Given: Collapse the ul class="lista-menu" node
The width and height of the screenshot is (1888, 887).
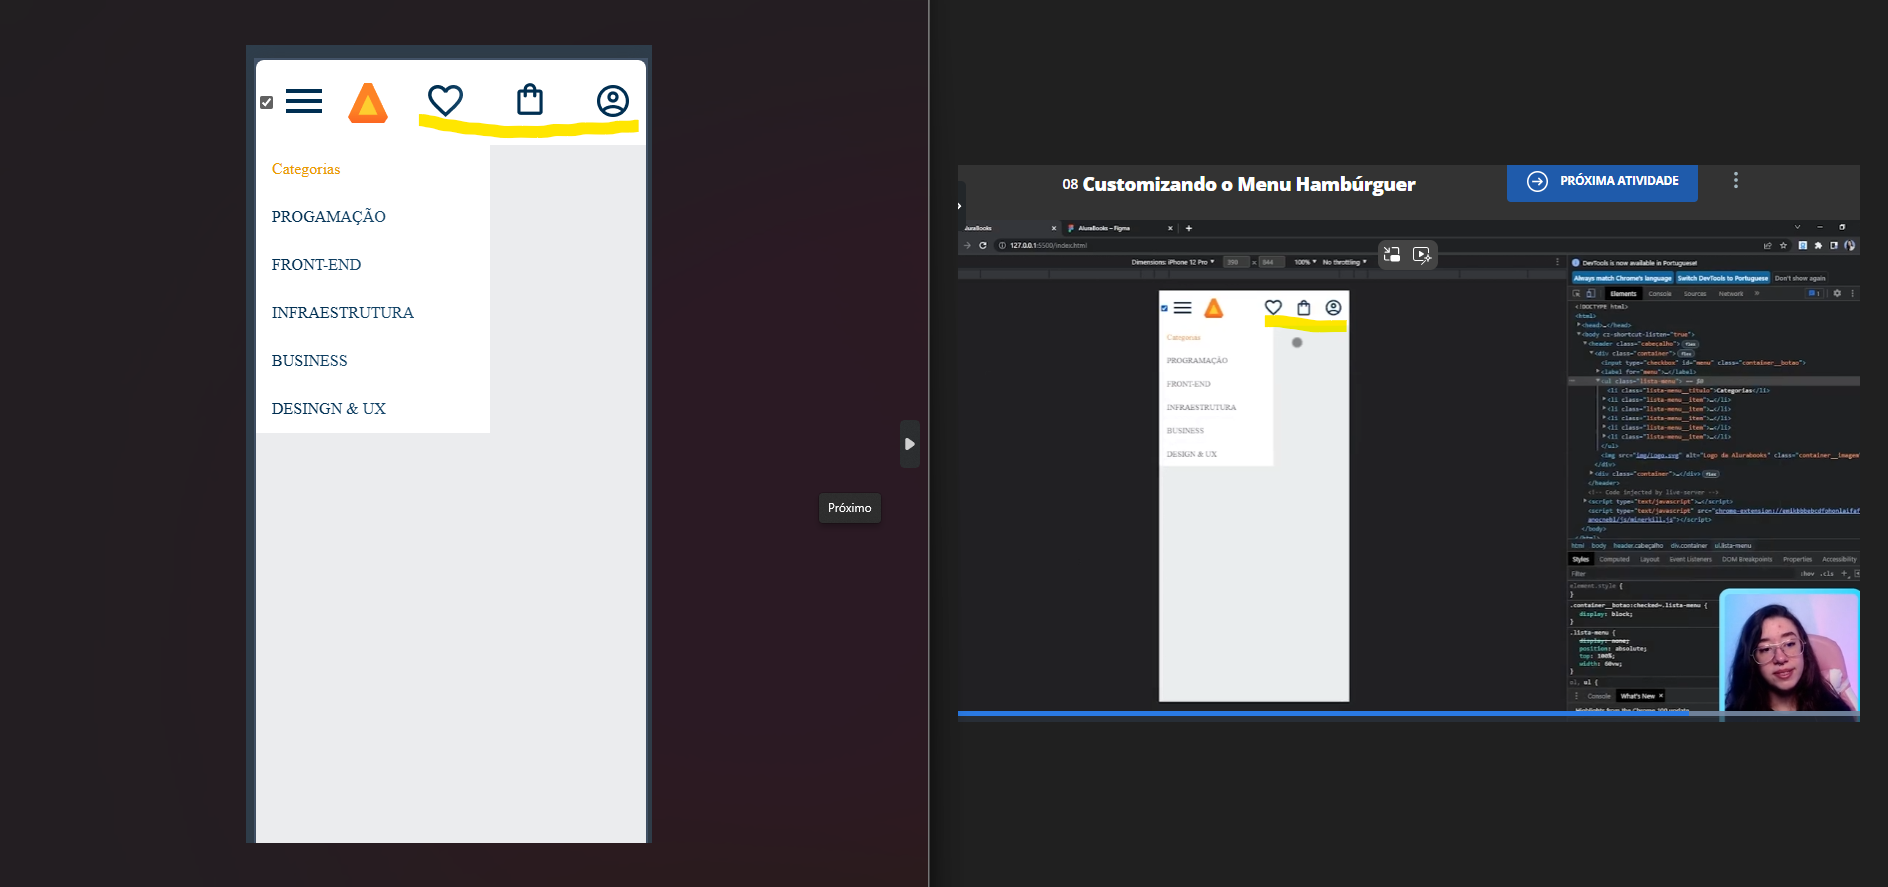Looking at the screenshot, I should coord(1597,381).
